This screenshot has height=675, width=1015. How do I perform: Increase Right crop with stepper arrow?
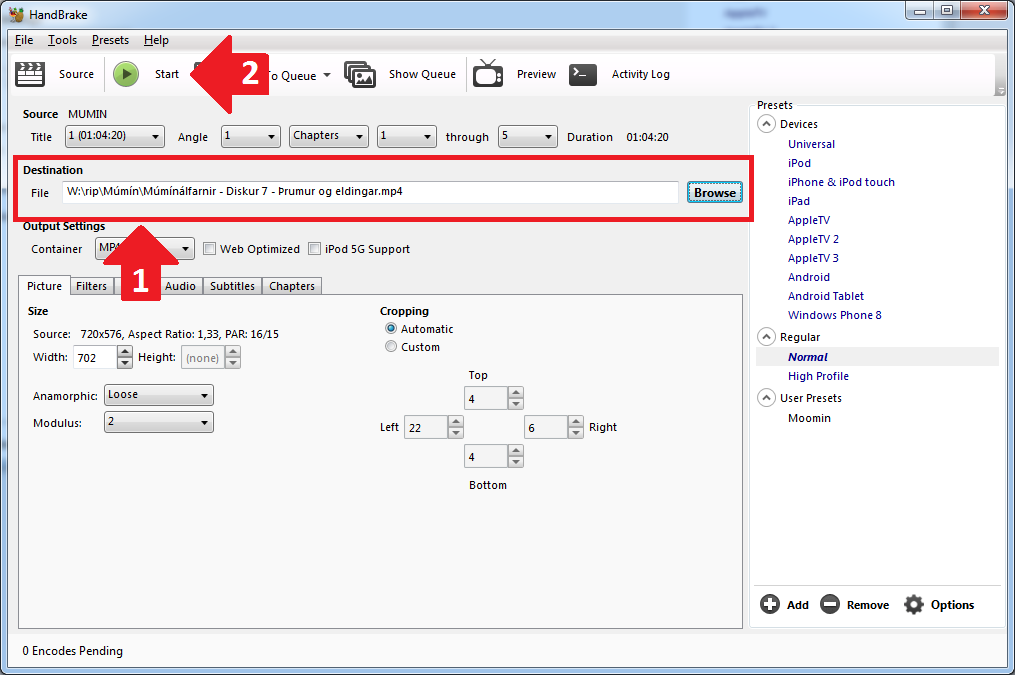pos(575,421)
